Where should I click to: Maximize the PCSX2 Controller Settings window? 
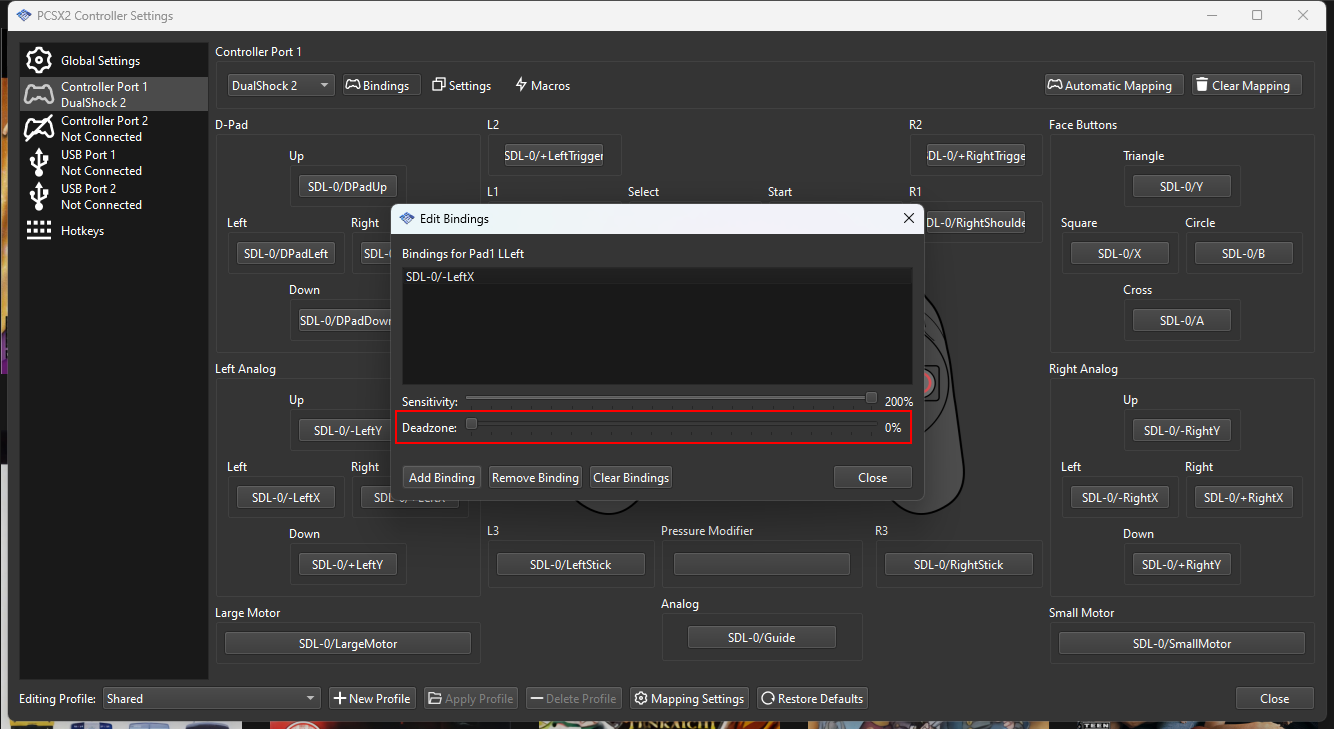(1257, 15)
